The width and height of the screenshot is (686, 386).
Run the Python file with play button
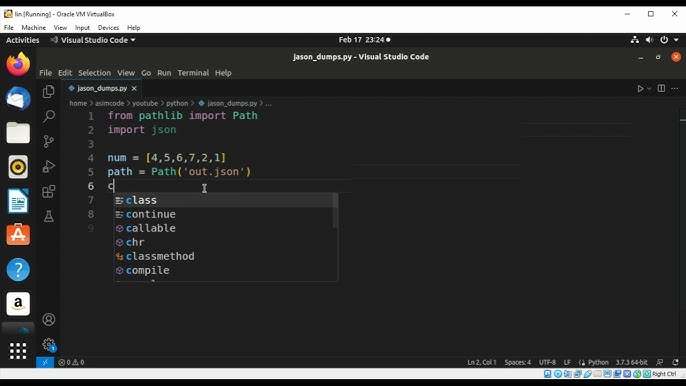pyautogui.click(x=640, y=89)
